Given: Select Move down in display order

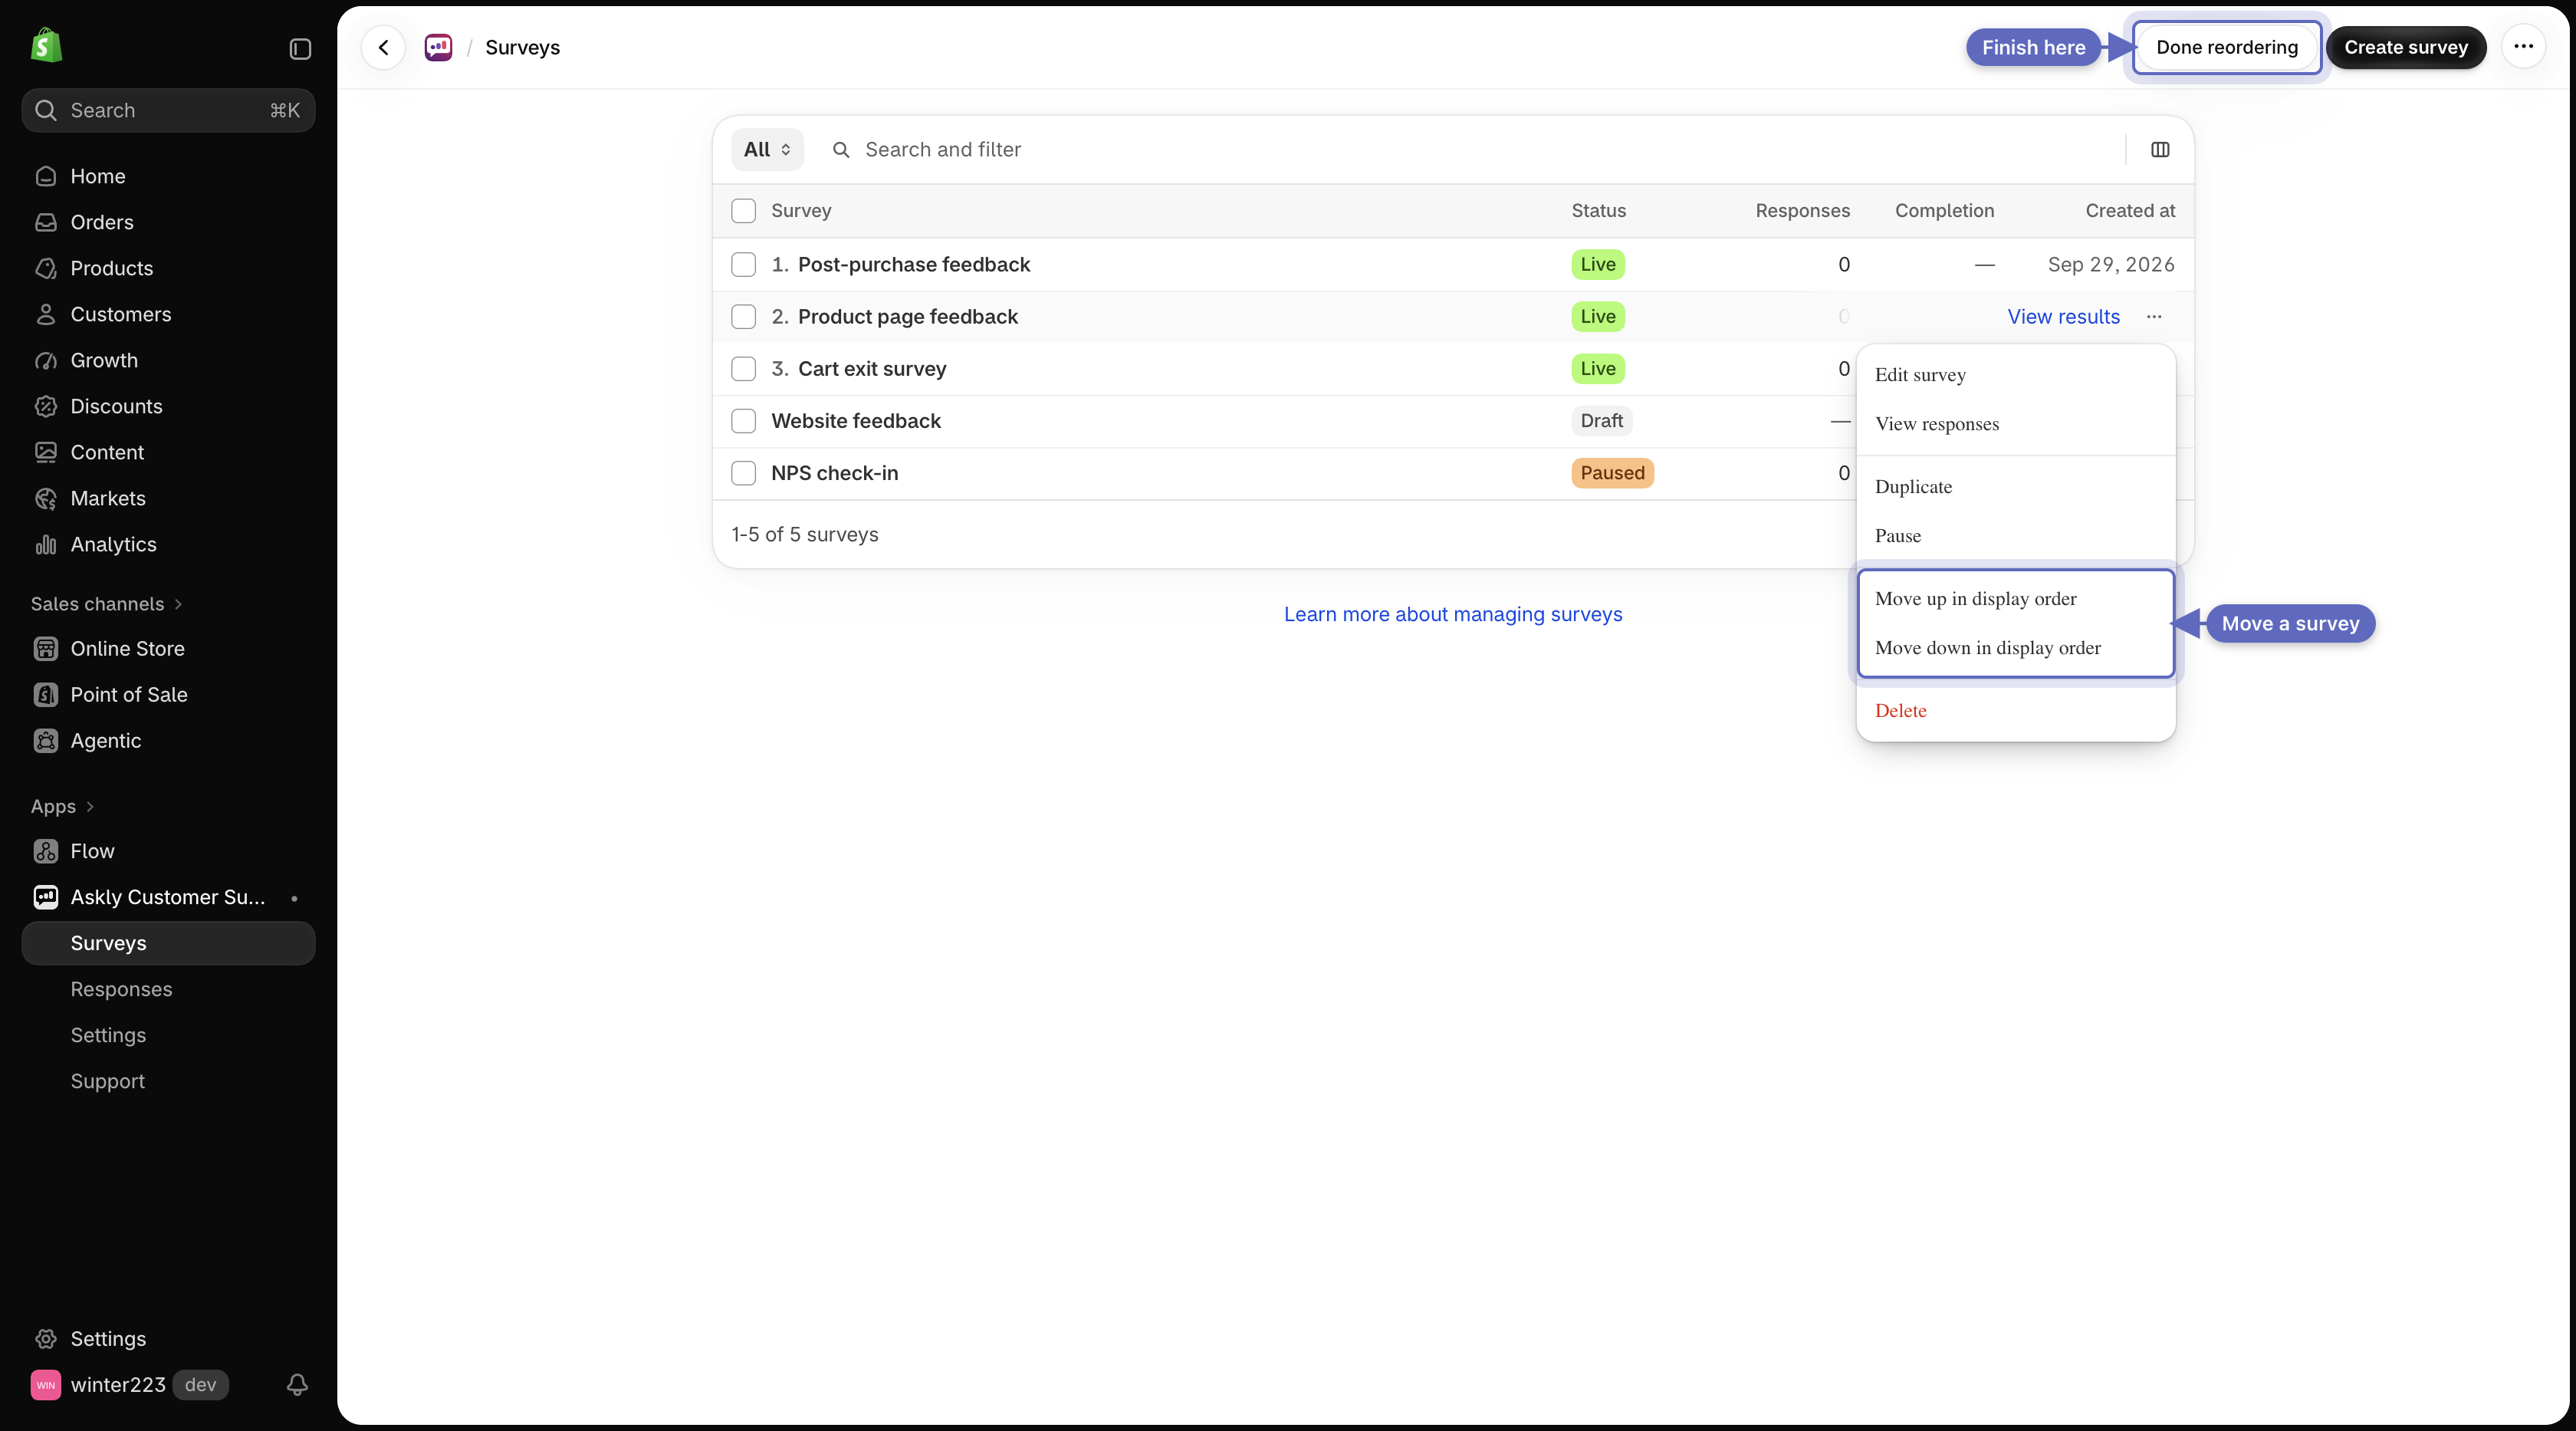Looking at the screenshot, I should click(2015, 647).
